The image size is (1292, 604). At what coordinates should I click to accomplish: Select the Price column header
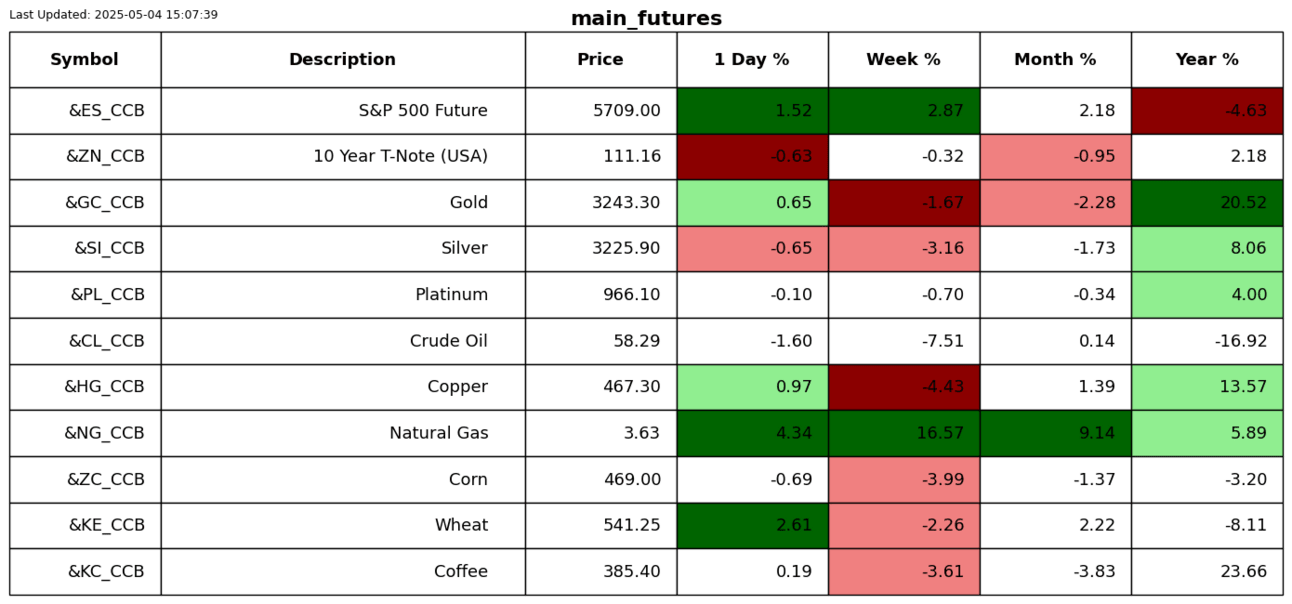[600, 60]
